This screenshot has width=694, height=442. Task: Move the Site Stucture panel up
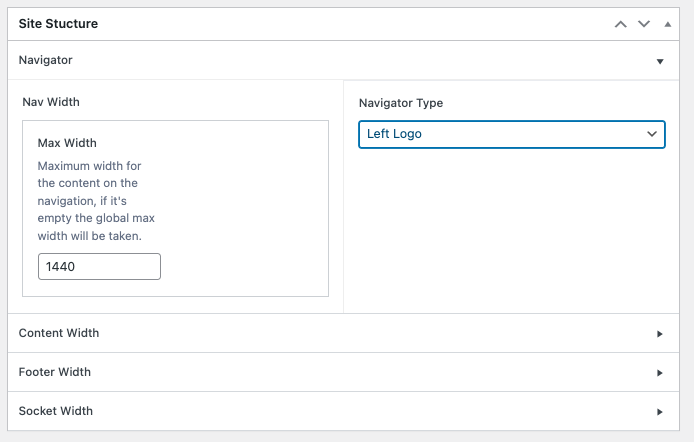621,23
